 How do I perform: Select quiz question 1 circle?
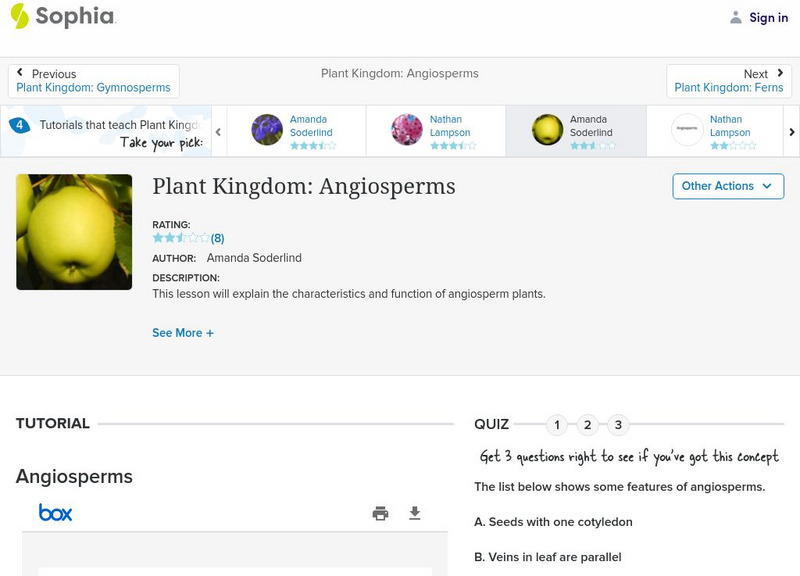557,425
